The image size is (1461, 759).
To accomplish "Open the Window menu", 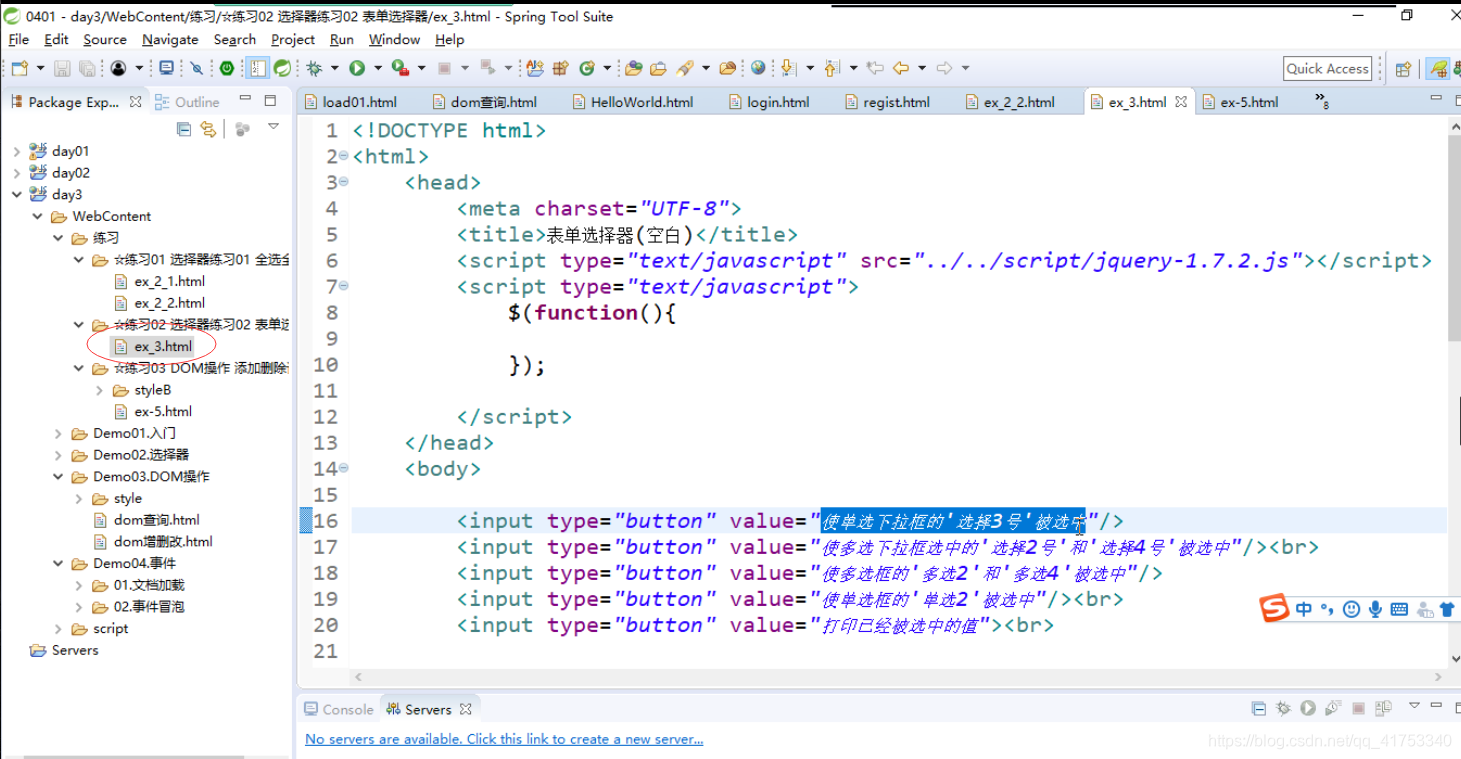I will pyautogui.click(x=394, y=39).
